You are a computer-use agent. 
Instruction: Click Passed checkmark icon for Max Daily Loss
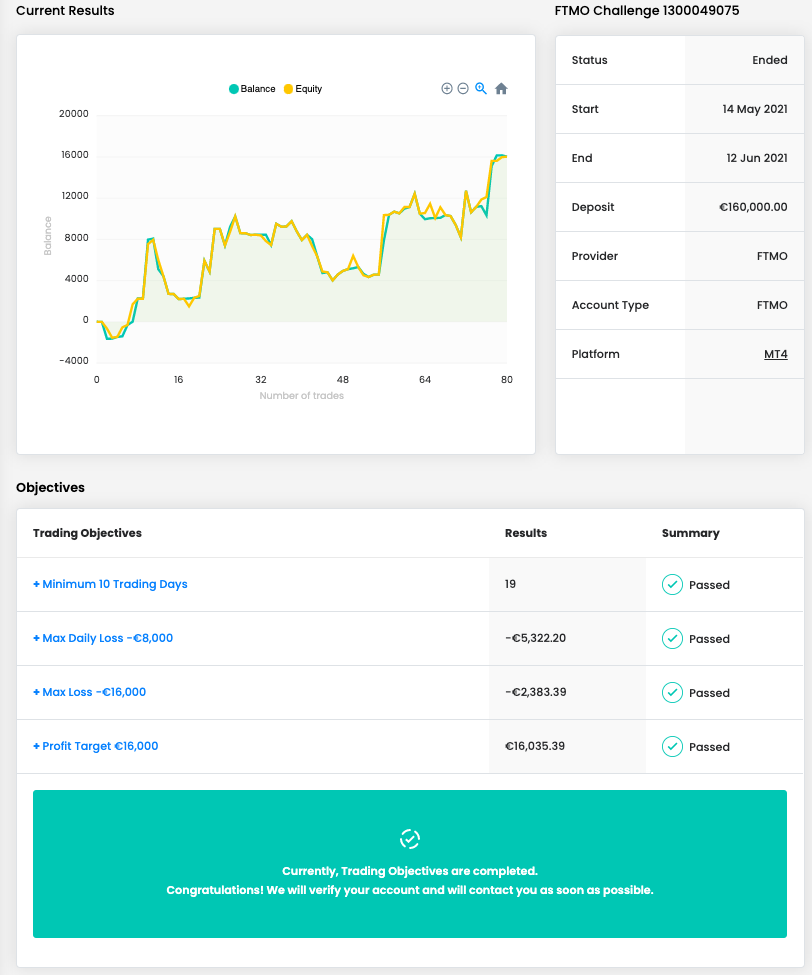pos(672,639)
